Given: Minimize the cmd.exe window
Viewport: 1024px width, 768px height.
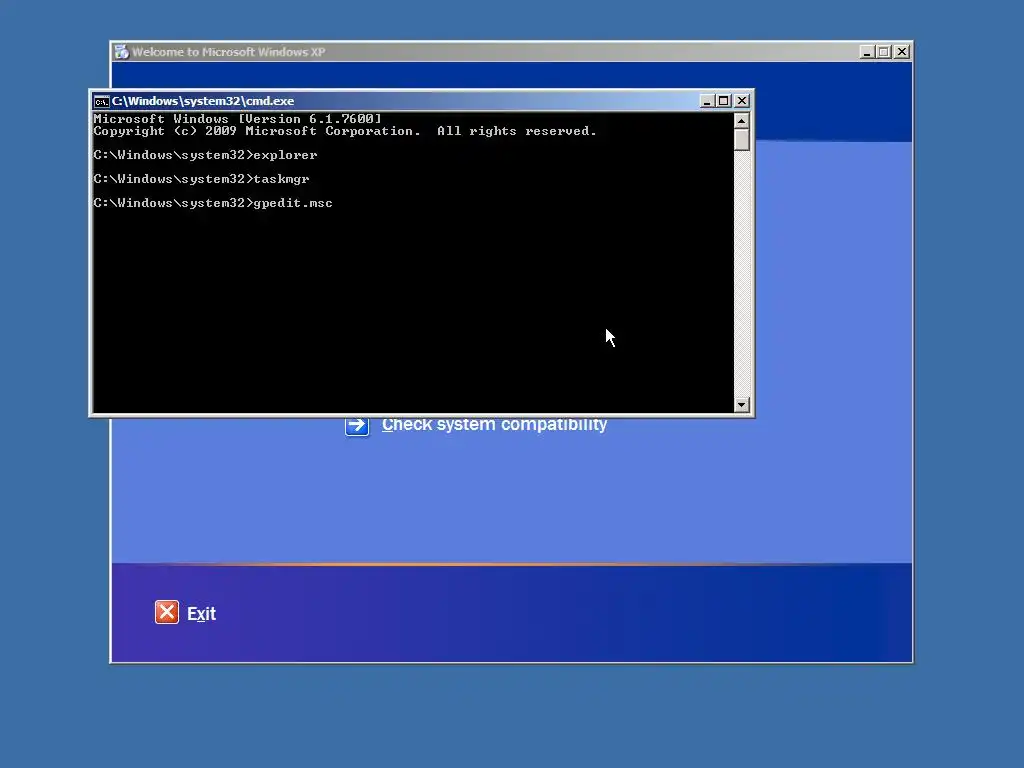Looking at the screenshot, I should [x=707, y=101].
